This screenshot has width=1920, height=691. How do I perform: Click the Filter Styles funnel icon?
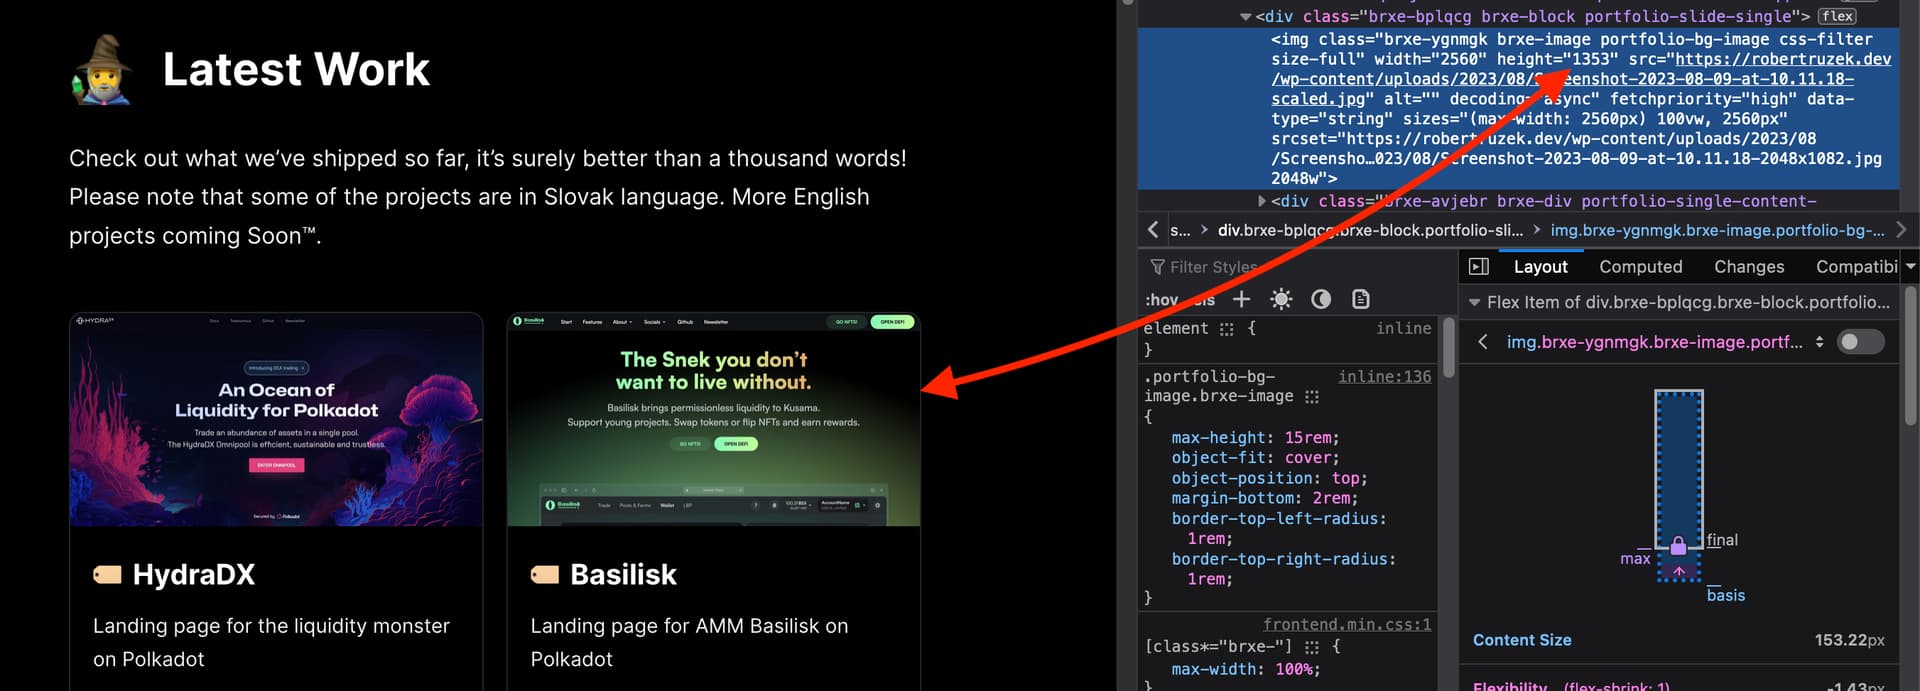click(x=1157, y=267)
